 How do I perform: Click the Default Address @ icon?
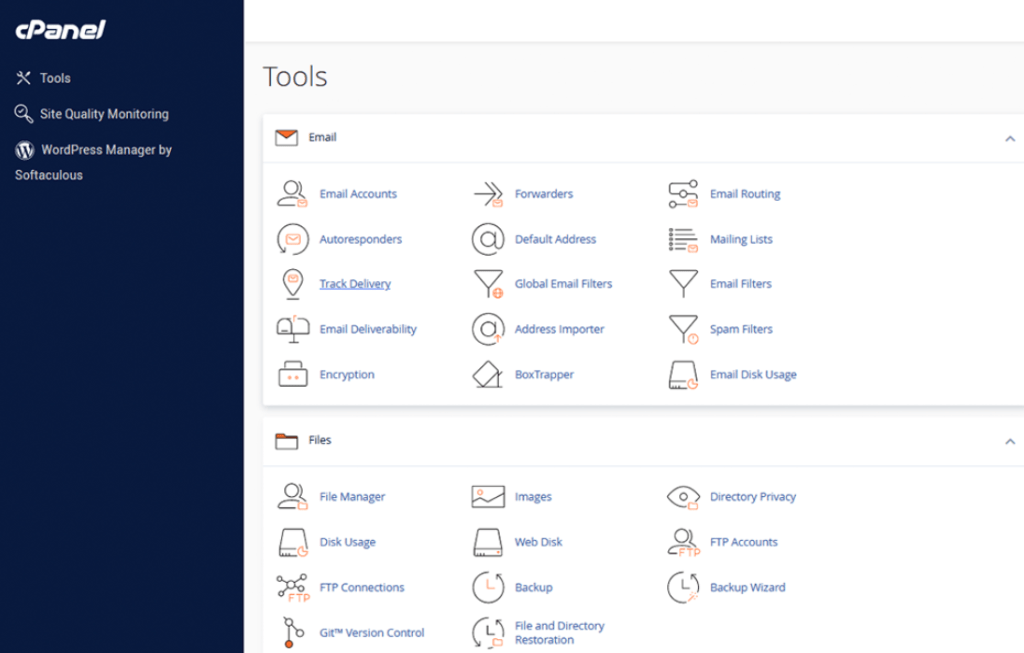tap(488, 239)
